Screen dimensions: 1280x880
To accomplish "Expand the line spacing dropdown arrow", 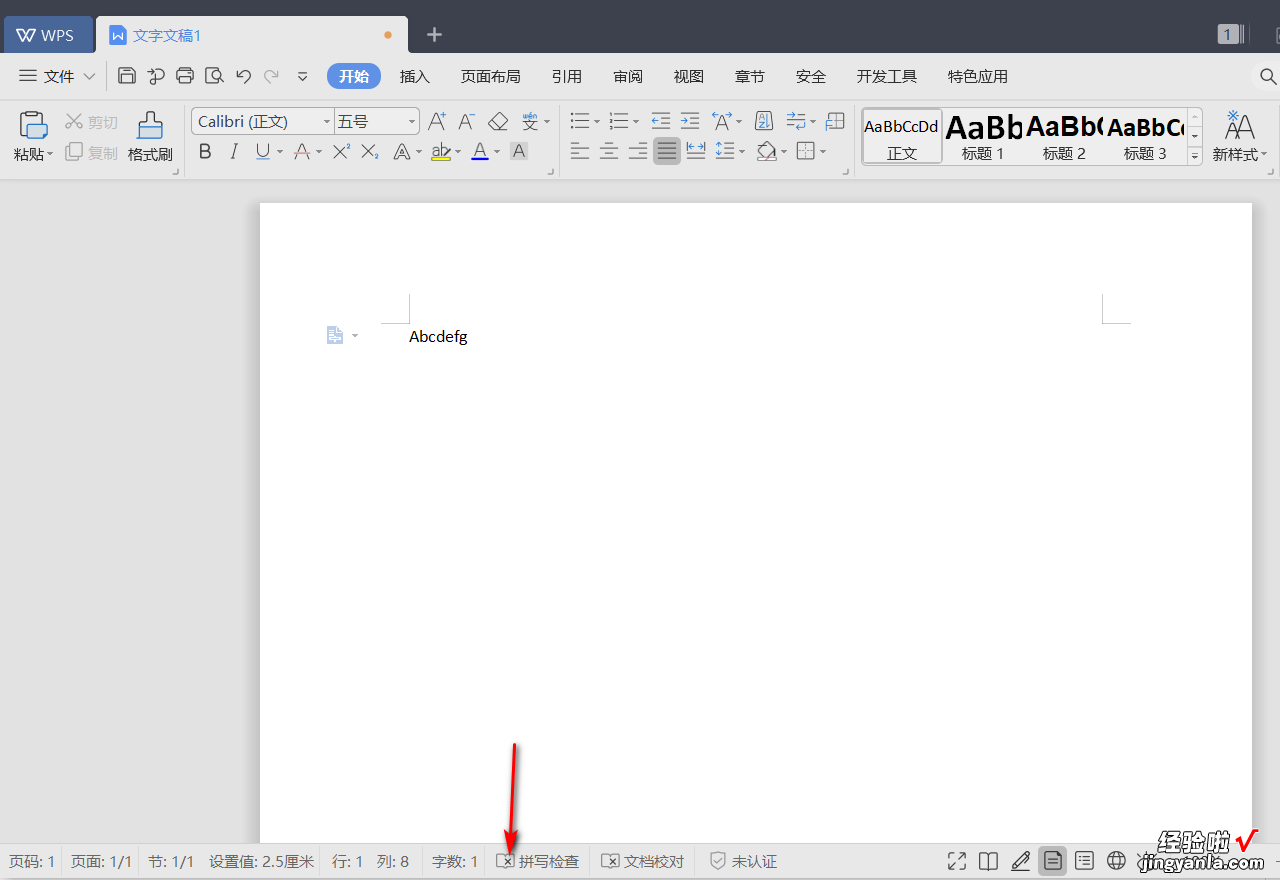I will [x=742, y=152].
